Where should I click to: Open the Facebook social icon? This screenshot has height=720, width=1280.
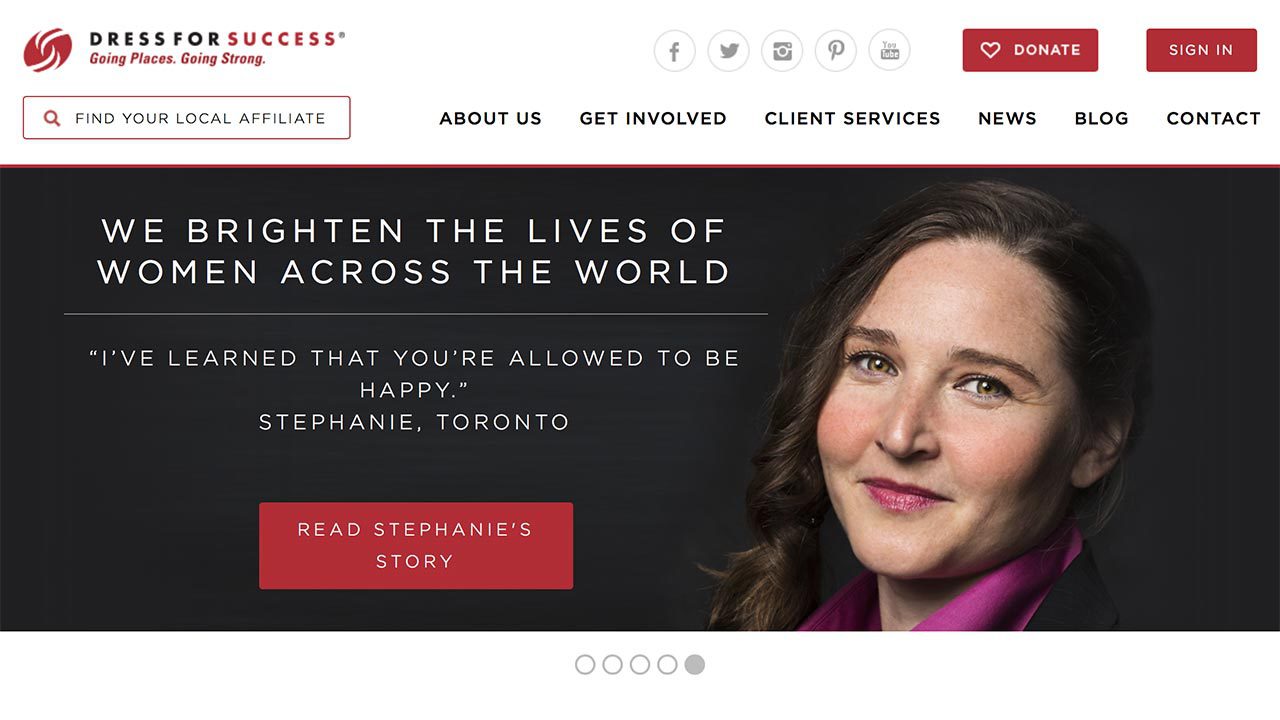tap(675, 50)
